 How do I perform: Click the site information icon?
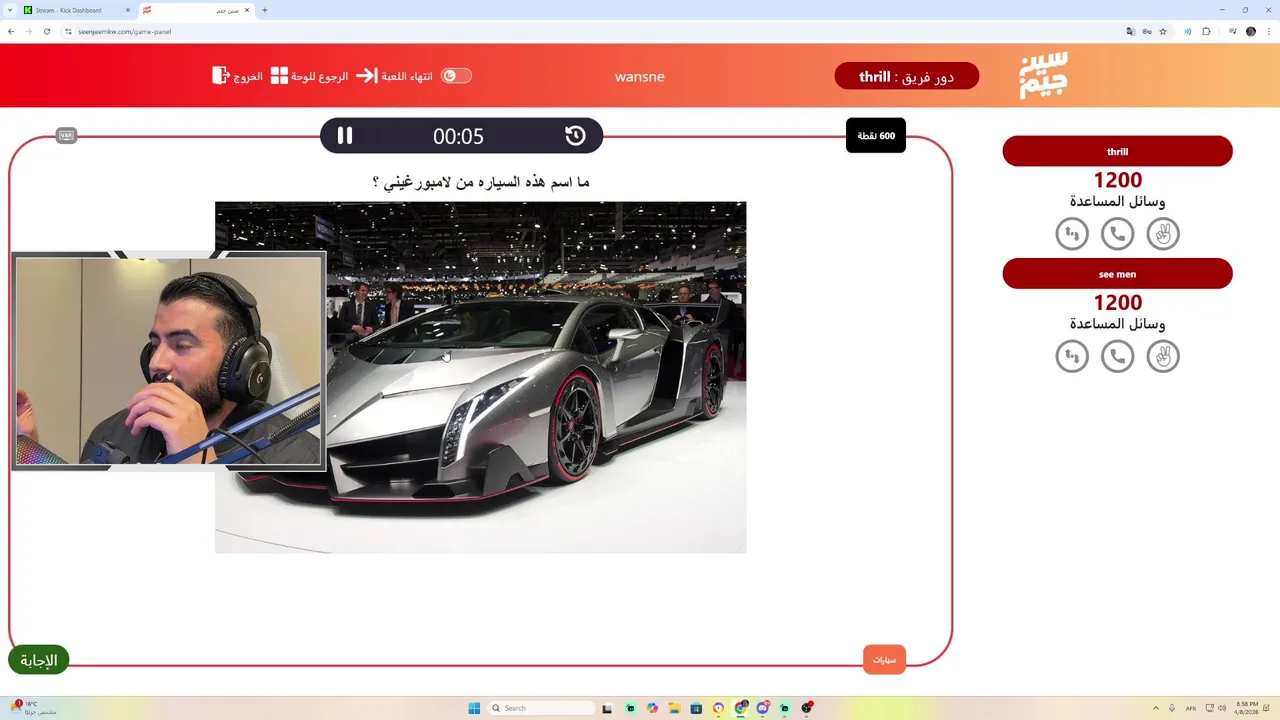69,31
